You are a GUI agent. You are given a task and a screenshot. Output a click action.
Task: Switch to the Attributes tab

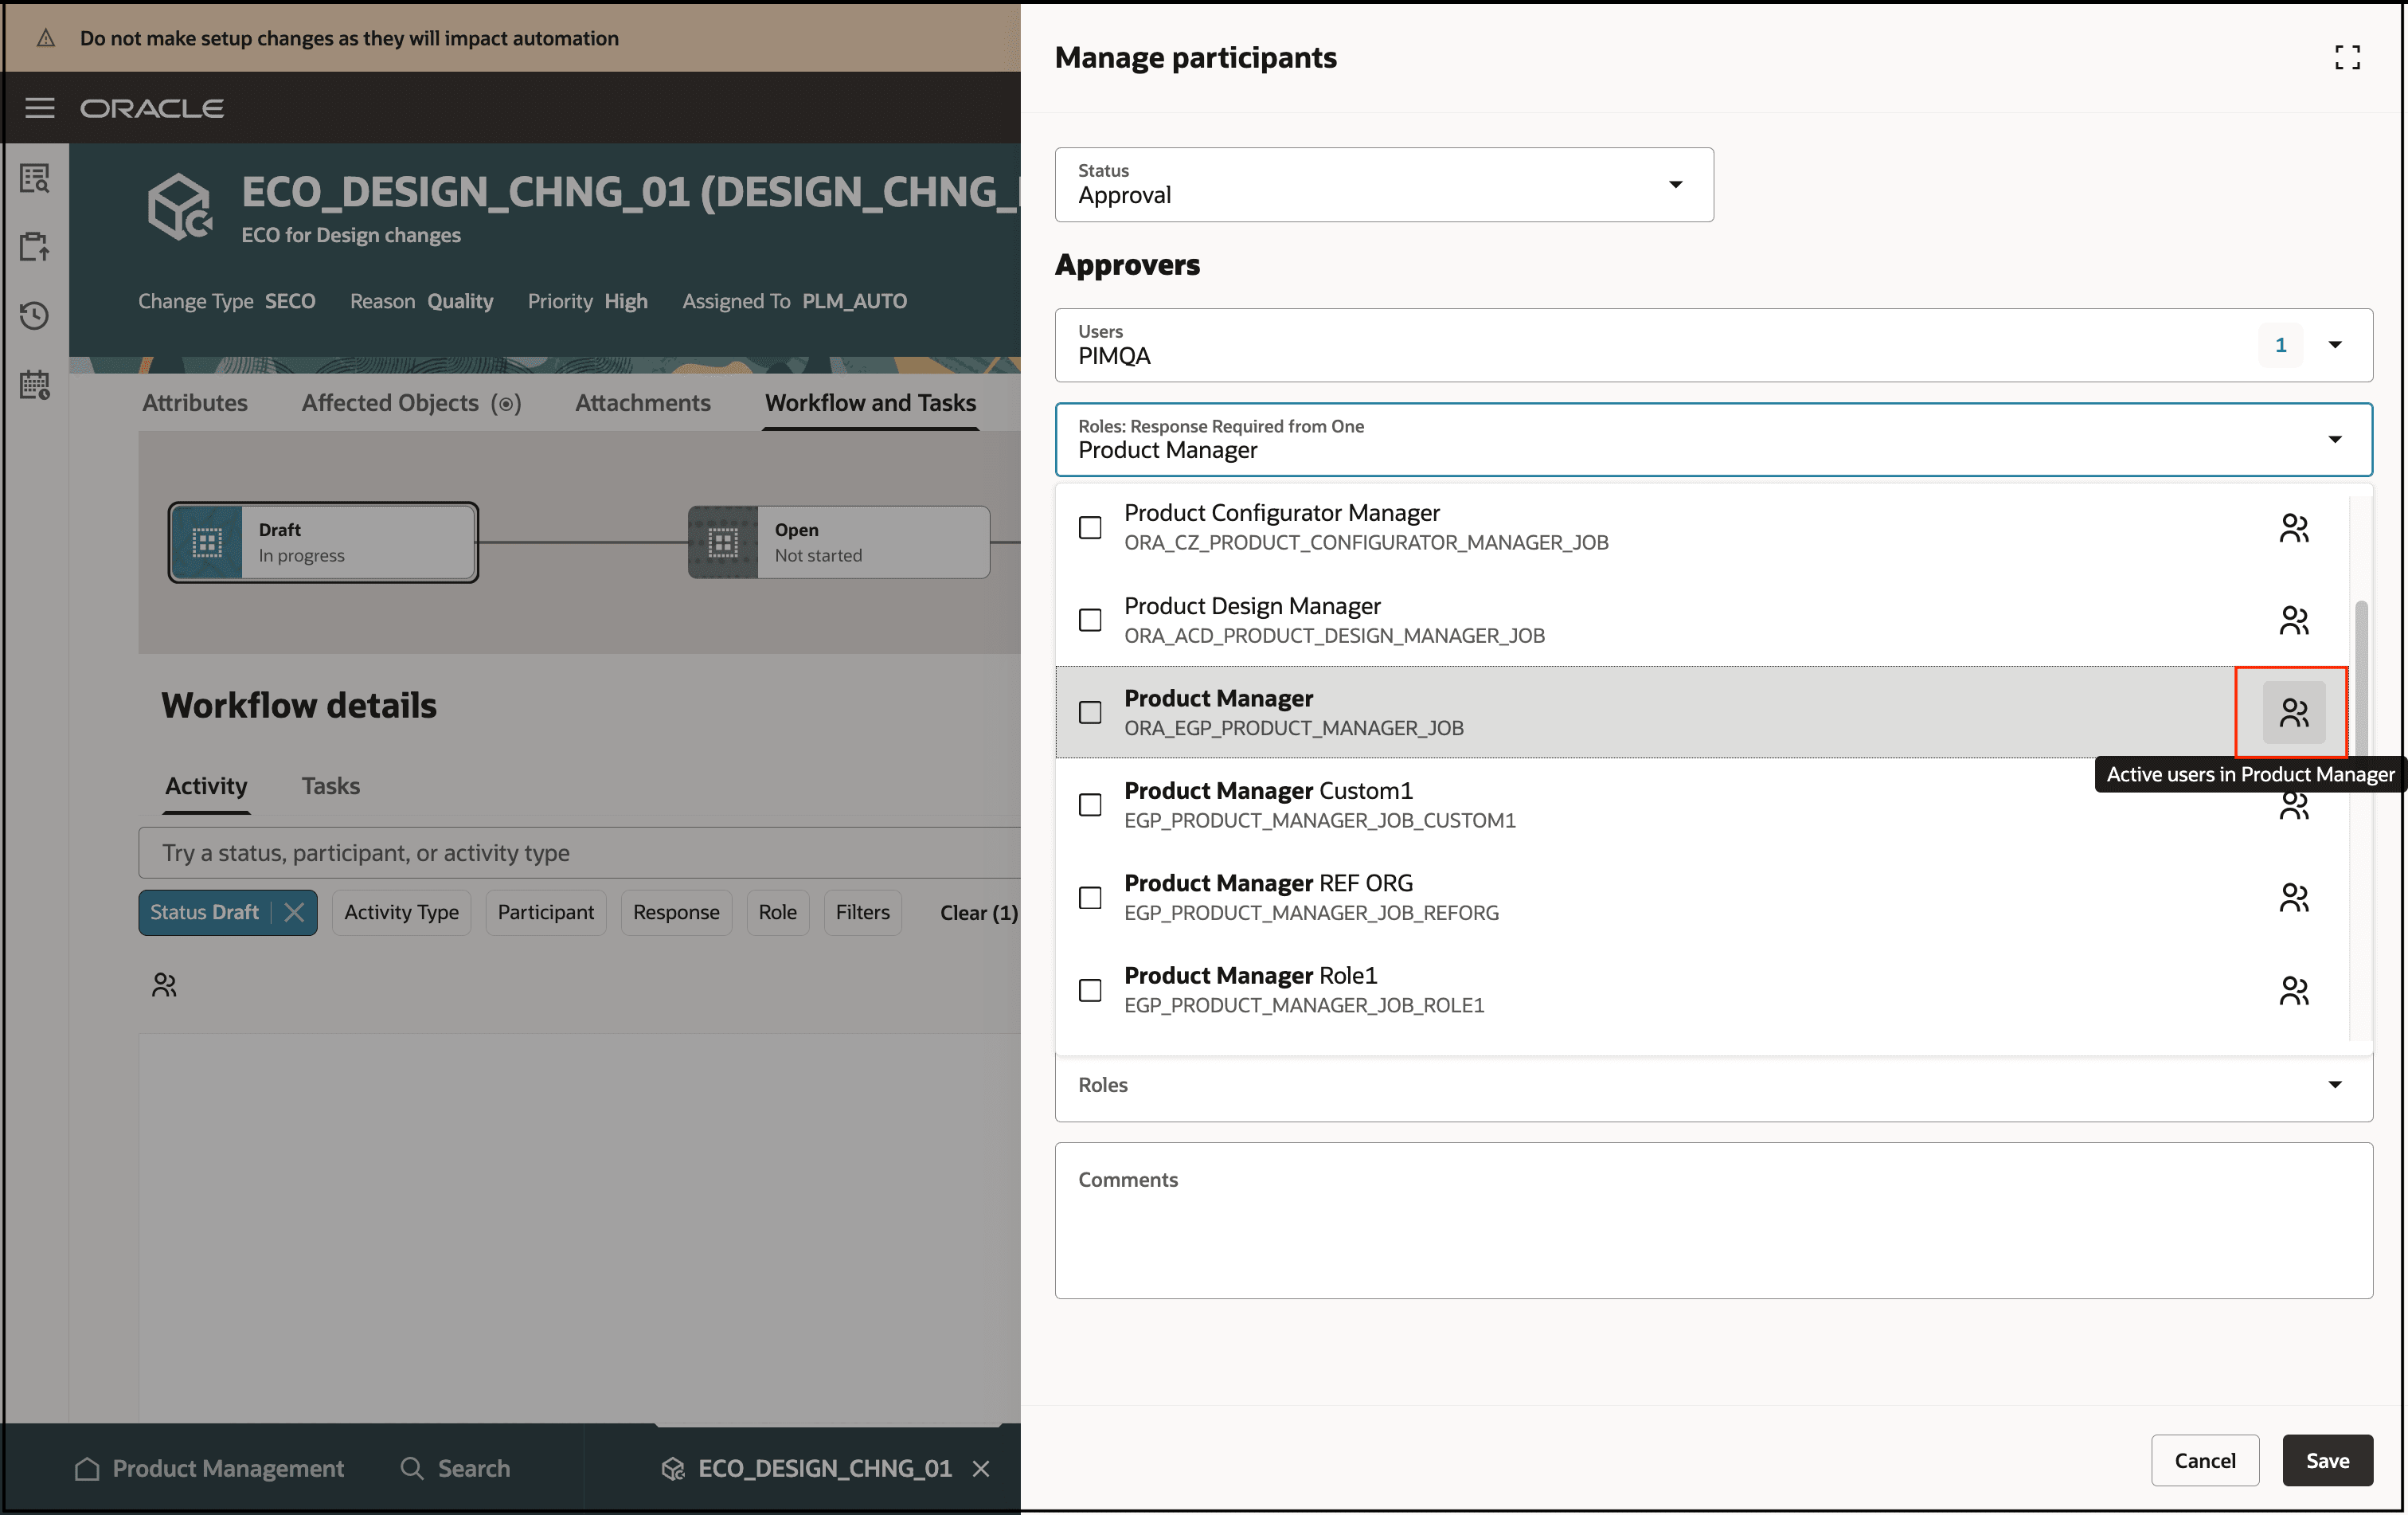click(195, 403)
